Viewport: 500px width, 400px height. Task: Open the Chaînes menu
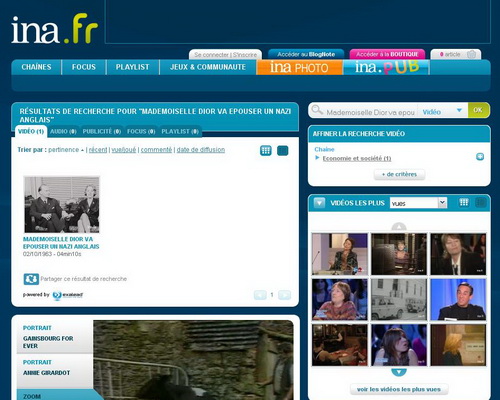[36, 67]
